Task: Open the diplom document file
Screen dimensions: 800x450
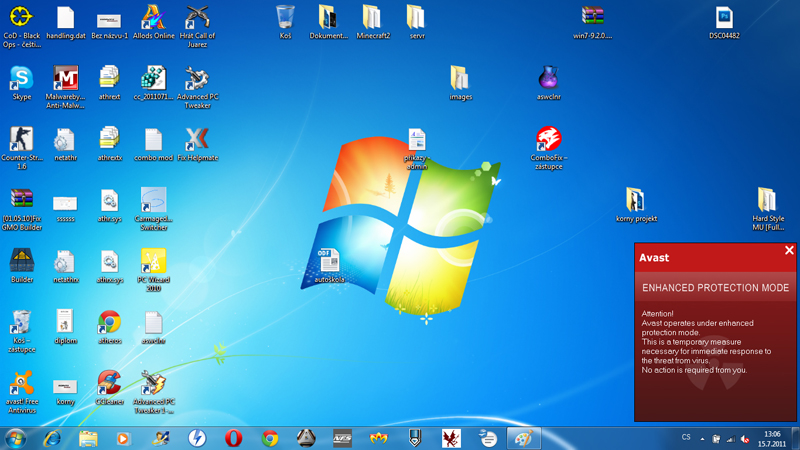Action: pyautogui.click(x=65, y=322)
